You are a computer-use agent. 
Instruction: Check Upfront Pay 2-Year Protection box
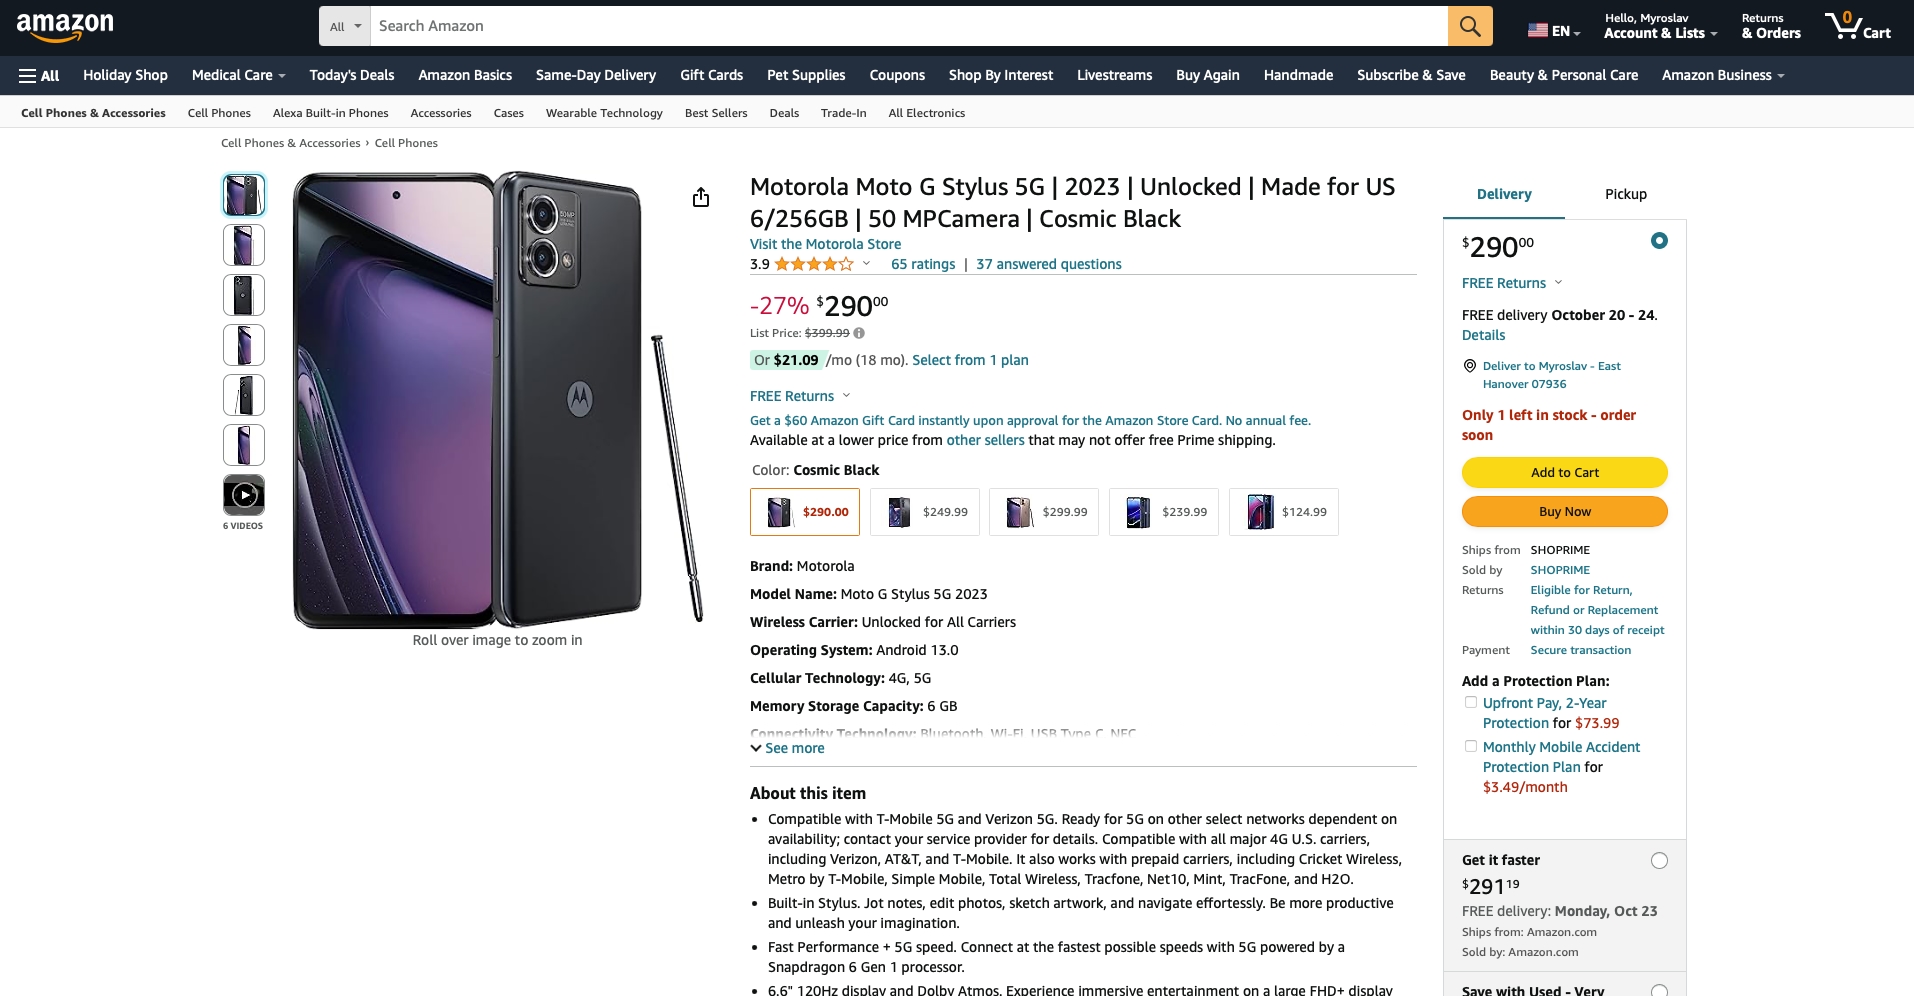click(x=1471, y=703)
